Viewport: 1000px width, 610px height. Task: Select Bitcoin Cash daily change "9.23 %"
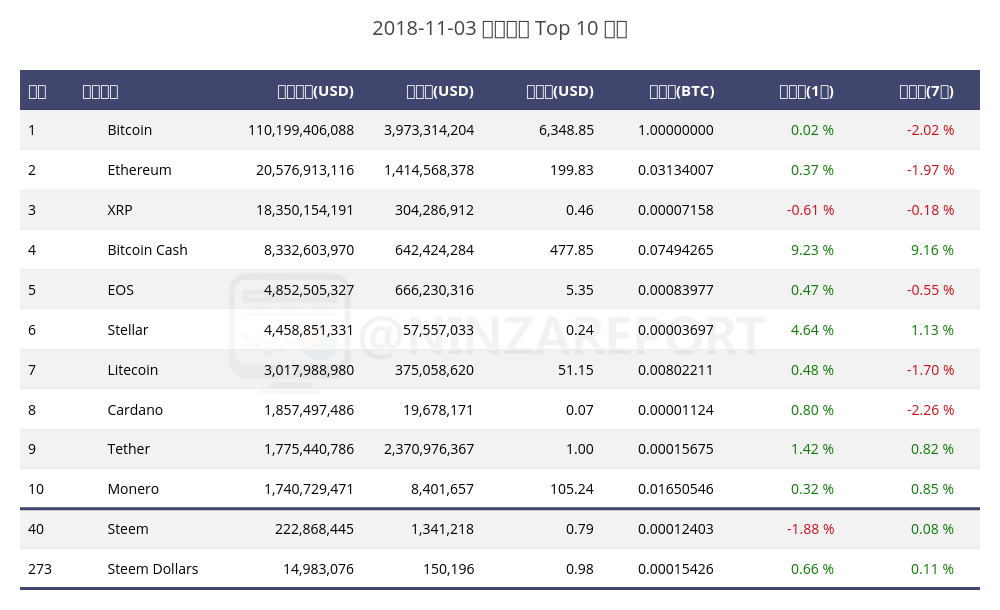812,250
